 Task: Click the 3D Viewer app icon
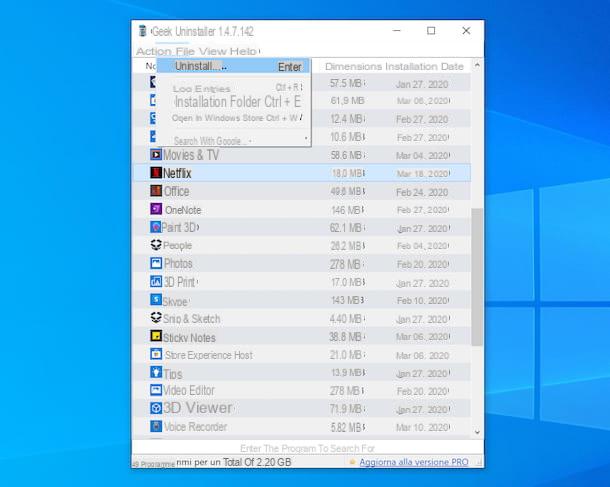[x=156, y=408]
